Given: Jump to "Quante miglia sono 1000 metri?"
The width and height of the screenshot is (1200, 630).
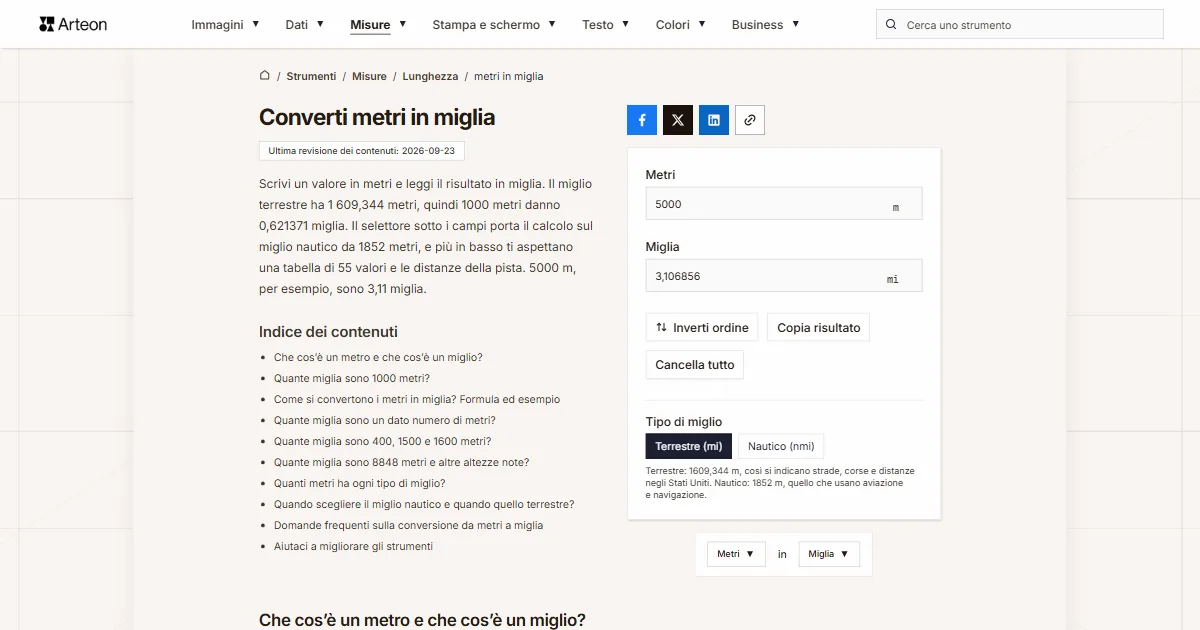Looking at the screenshot, I should [352, 378].
